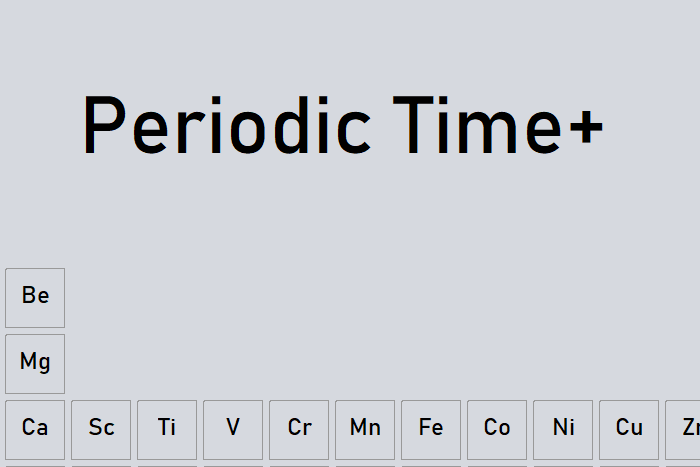Click the Ni element tile
Image resolution: width=700 pixels, height=467 pixels.
click(x=563, y=429)
